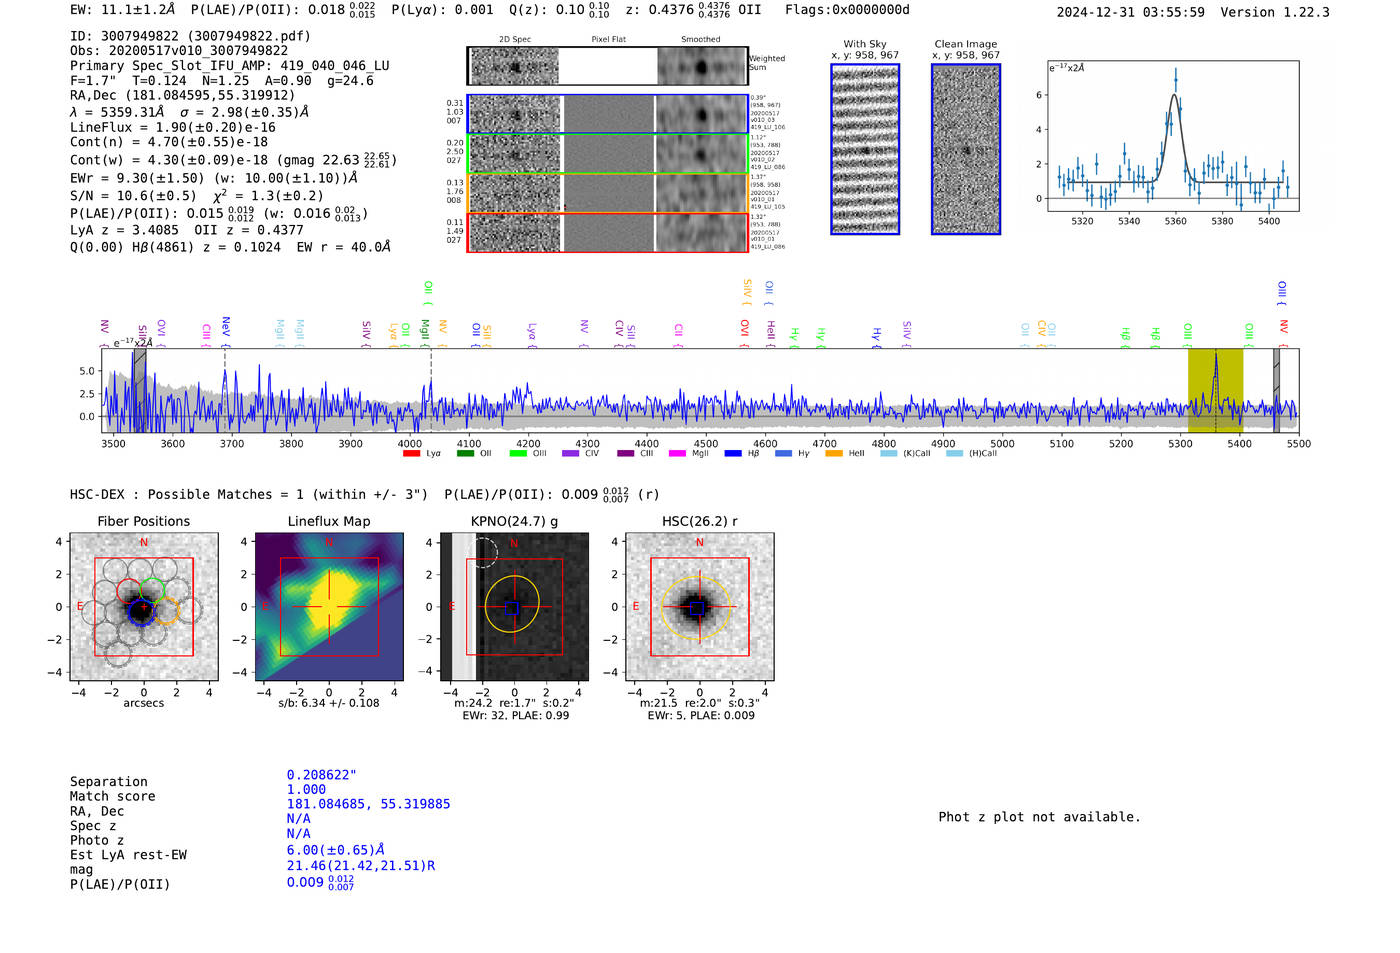Screen dimensions: 1400x953
Task: Select the magenta MgII legend swatch
Action: 677,454
